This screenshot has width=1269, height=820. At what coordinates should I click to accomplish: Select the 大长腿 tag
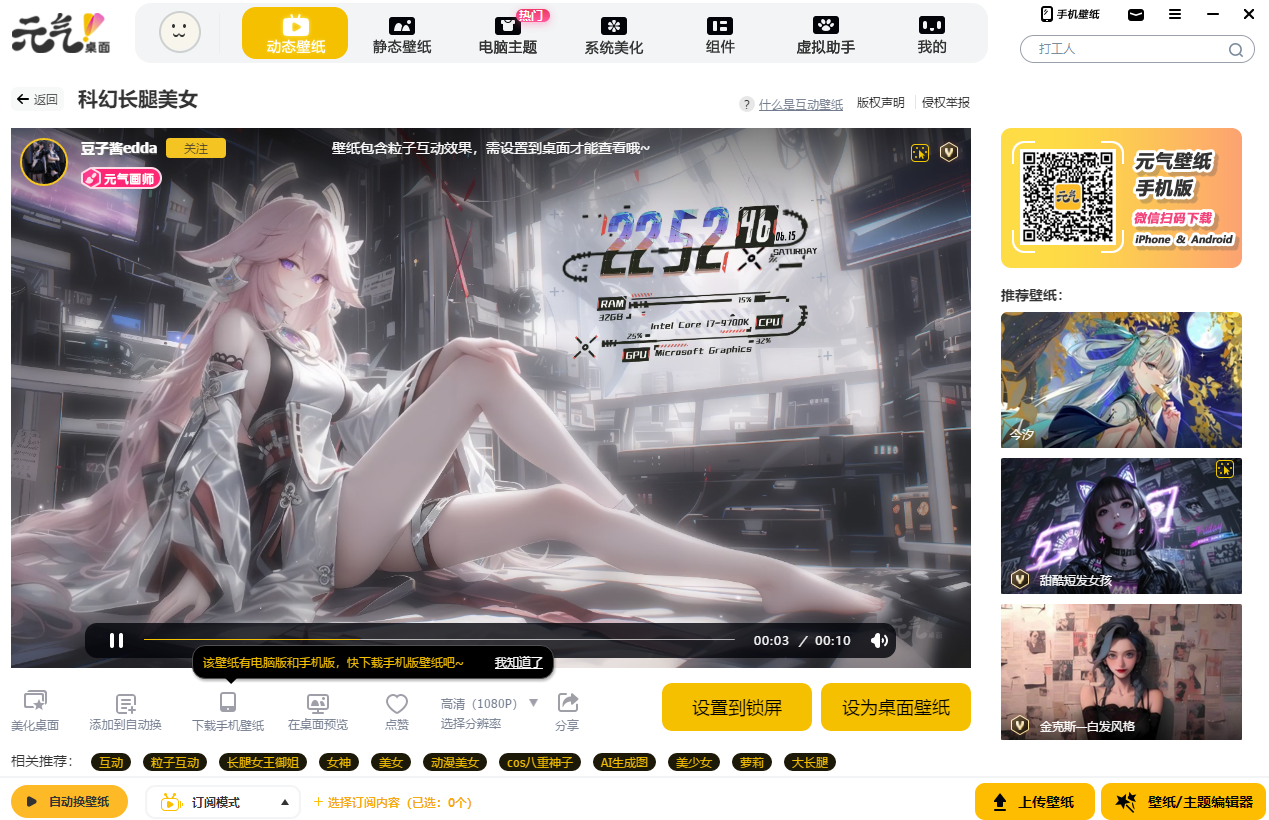810,763
